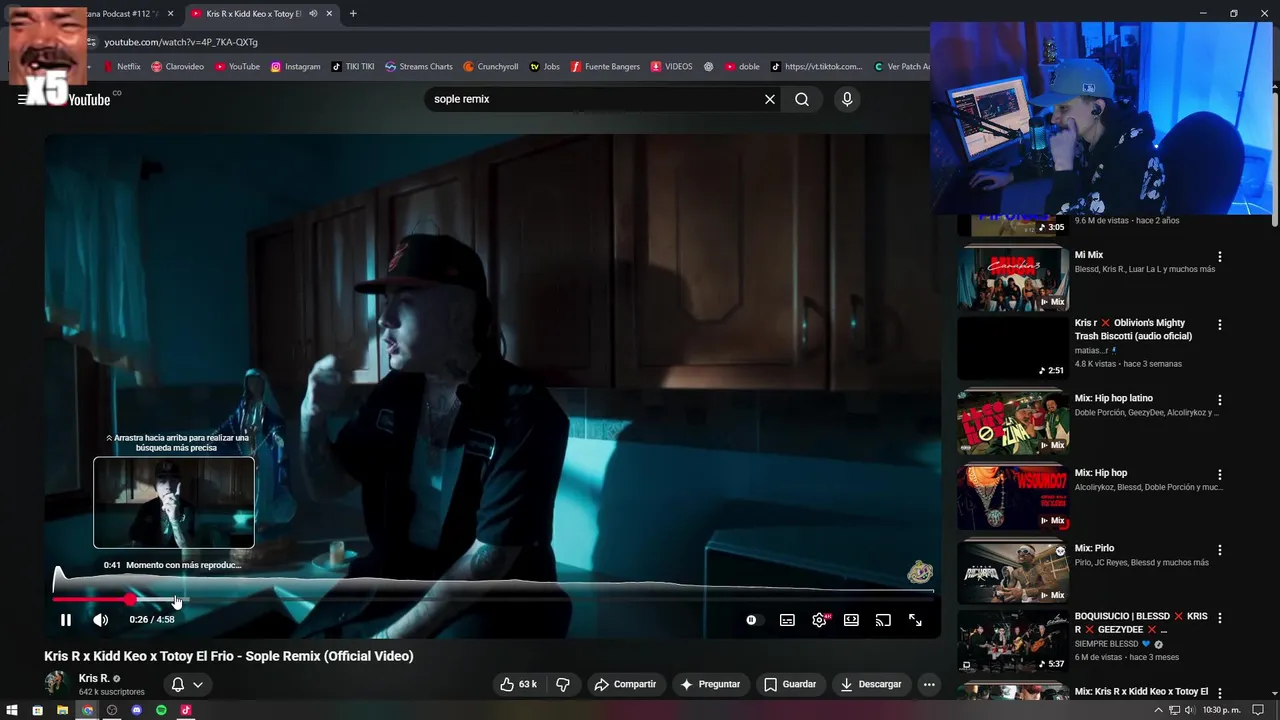Click the search magnifier button

[802, 99]
